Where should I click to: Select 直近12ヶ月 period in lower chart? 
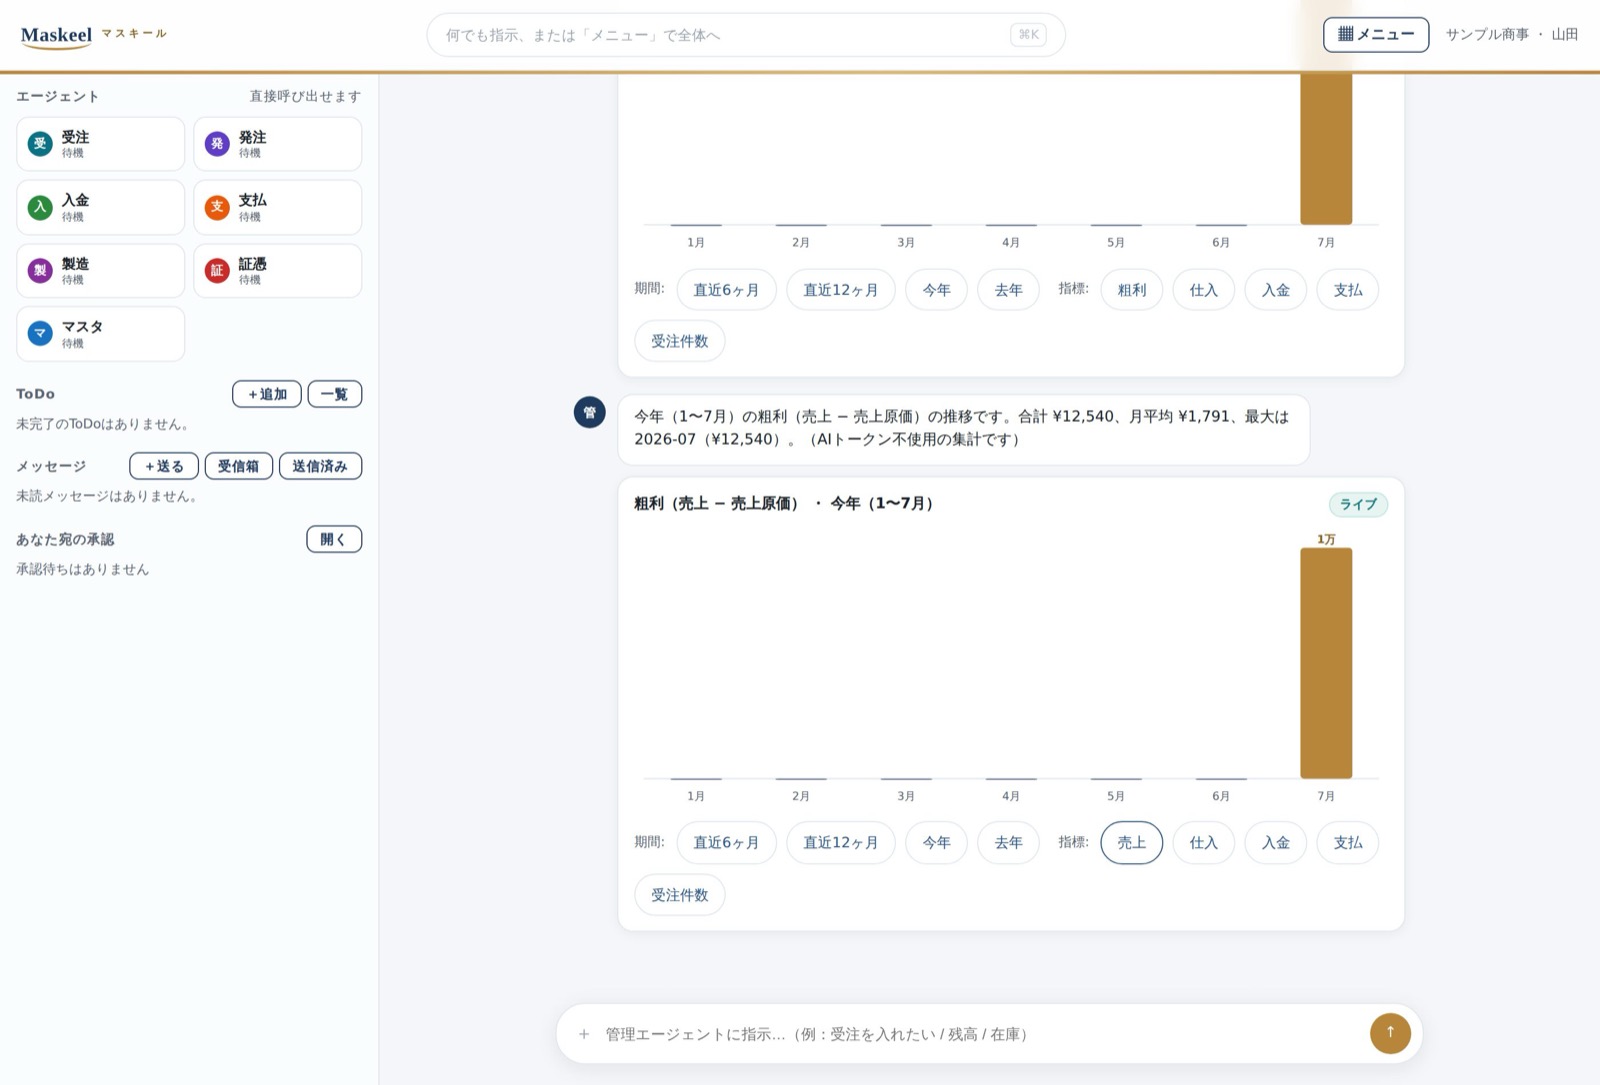point(841,843)
